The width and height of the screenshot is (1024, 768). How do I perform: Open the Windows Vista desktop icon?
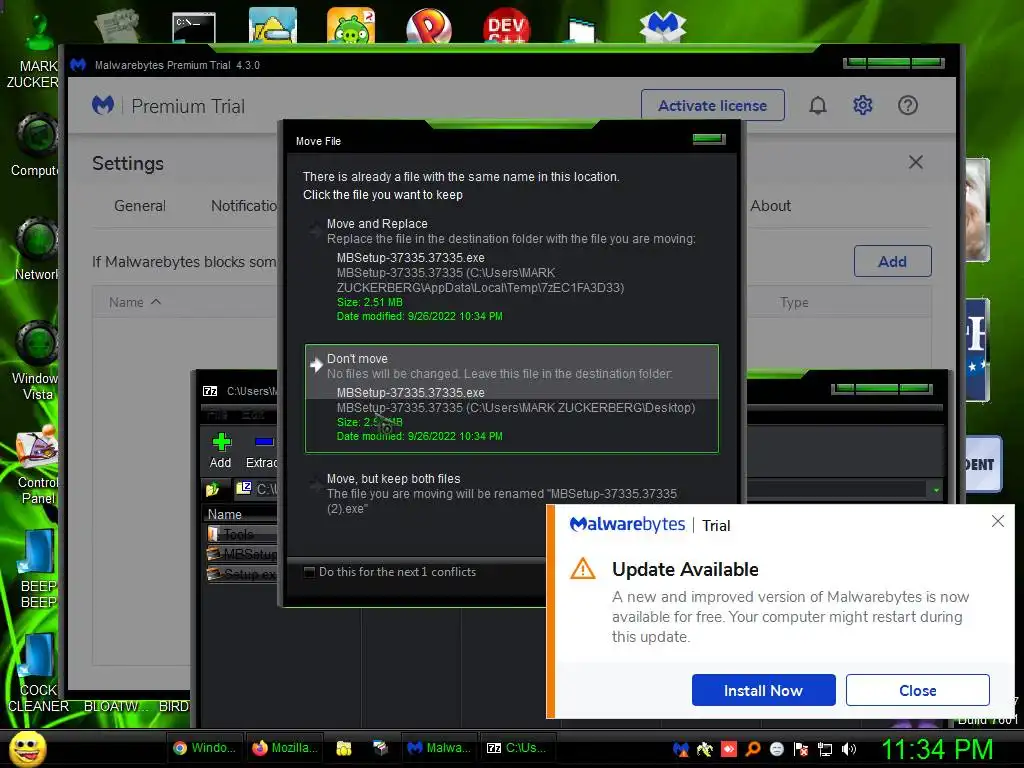(x=36, y=360)
